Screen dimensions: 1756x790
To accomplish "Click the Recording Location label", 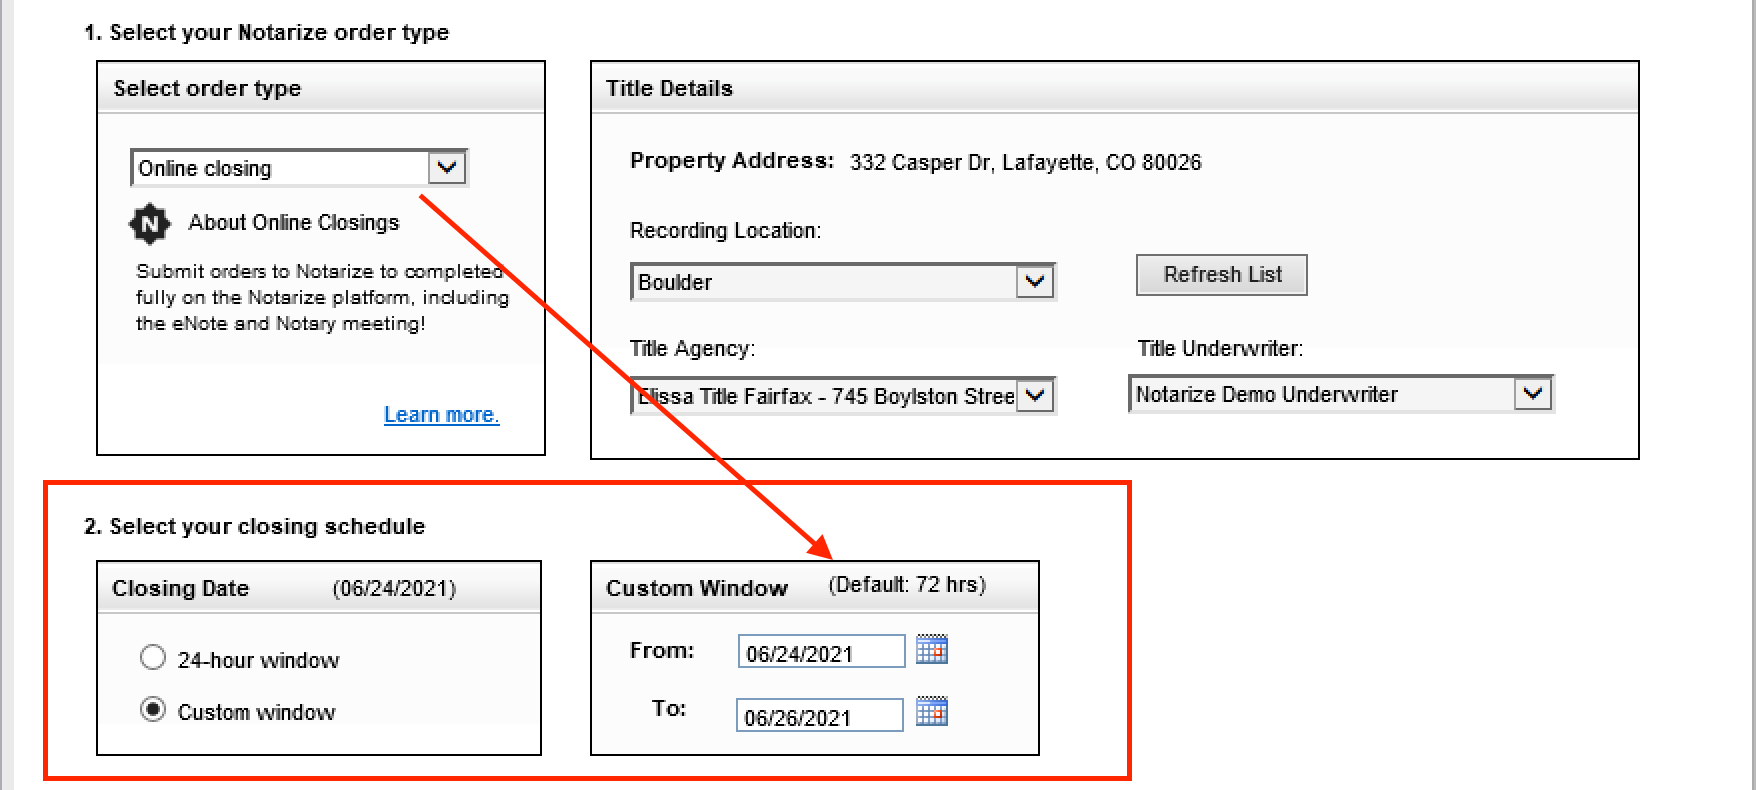I will (725, 231).
